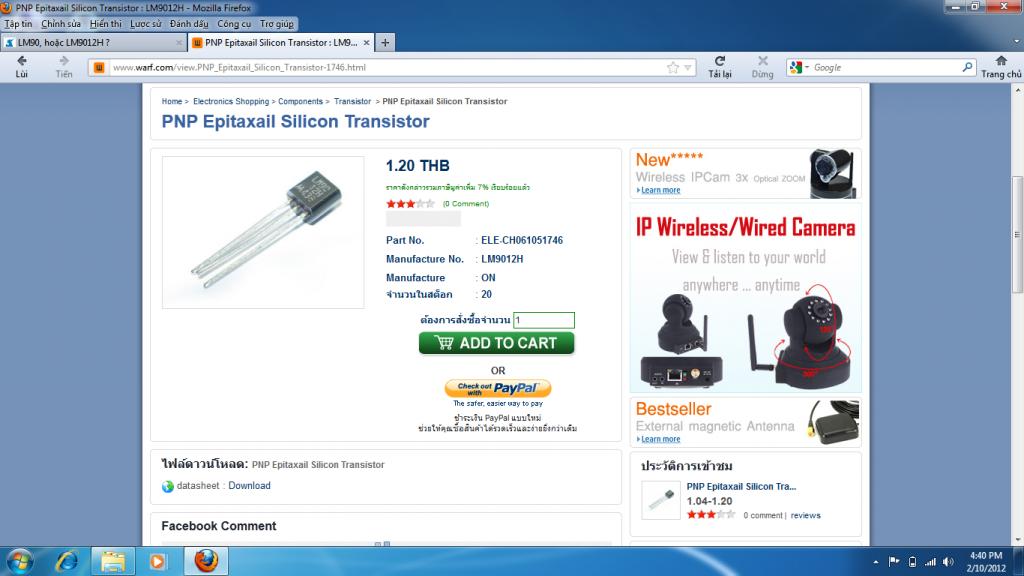Expand the URL bar history dropdown arrow
Viewport: 1024px width, 576px height.
pos(688,67)
